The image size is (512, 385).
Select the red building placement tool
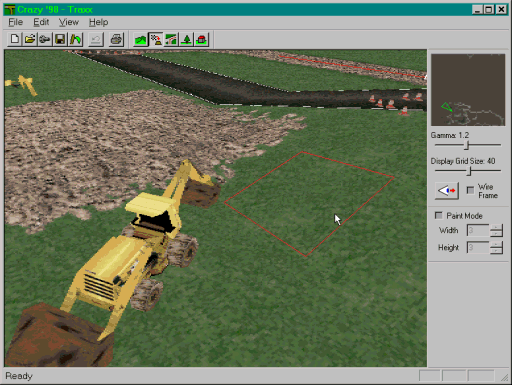pyautogui.click(x=202, y=39)
